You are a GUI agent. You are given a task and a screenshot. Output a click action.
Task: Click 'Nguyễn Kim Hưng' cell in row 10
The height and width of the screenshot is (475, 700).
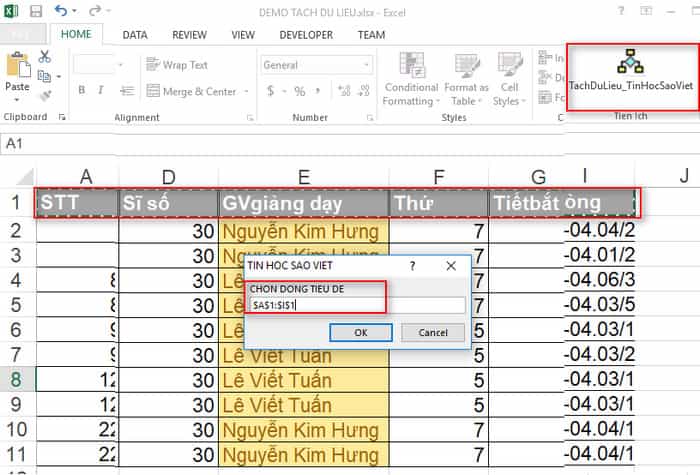304,430
